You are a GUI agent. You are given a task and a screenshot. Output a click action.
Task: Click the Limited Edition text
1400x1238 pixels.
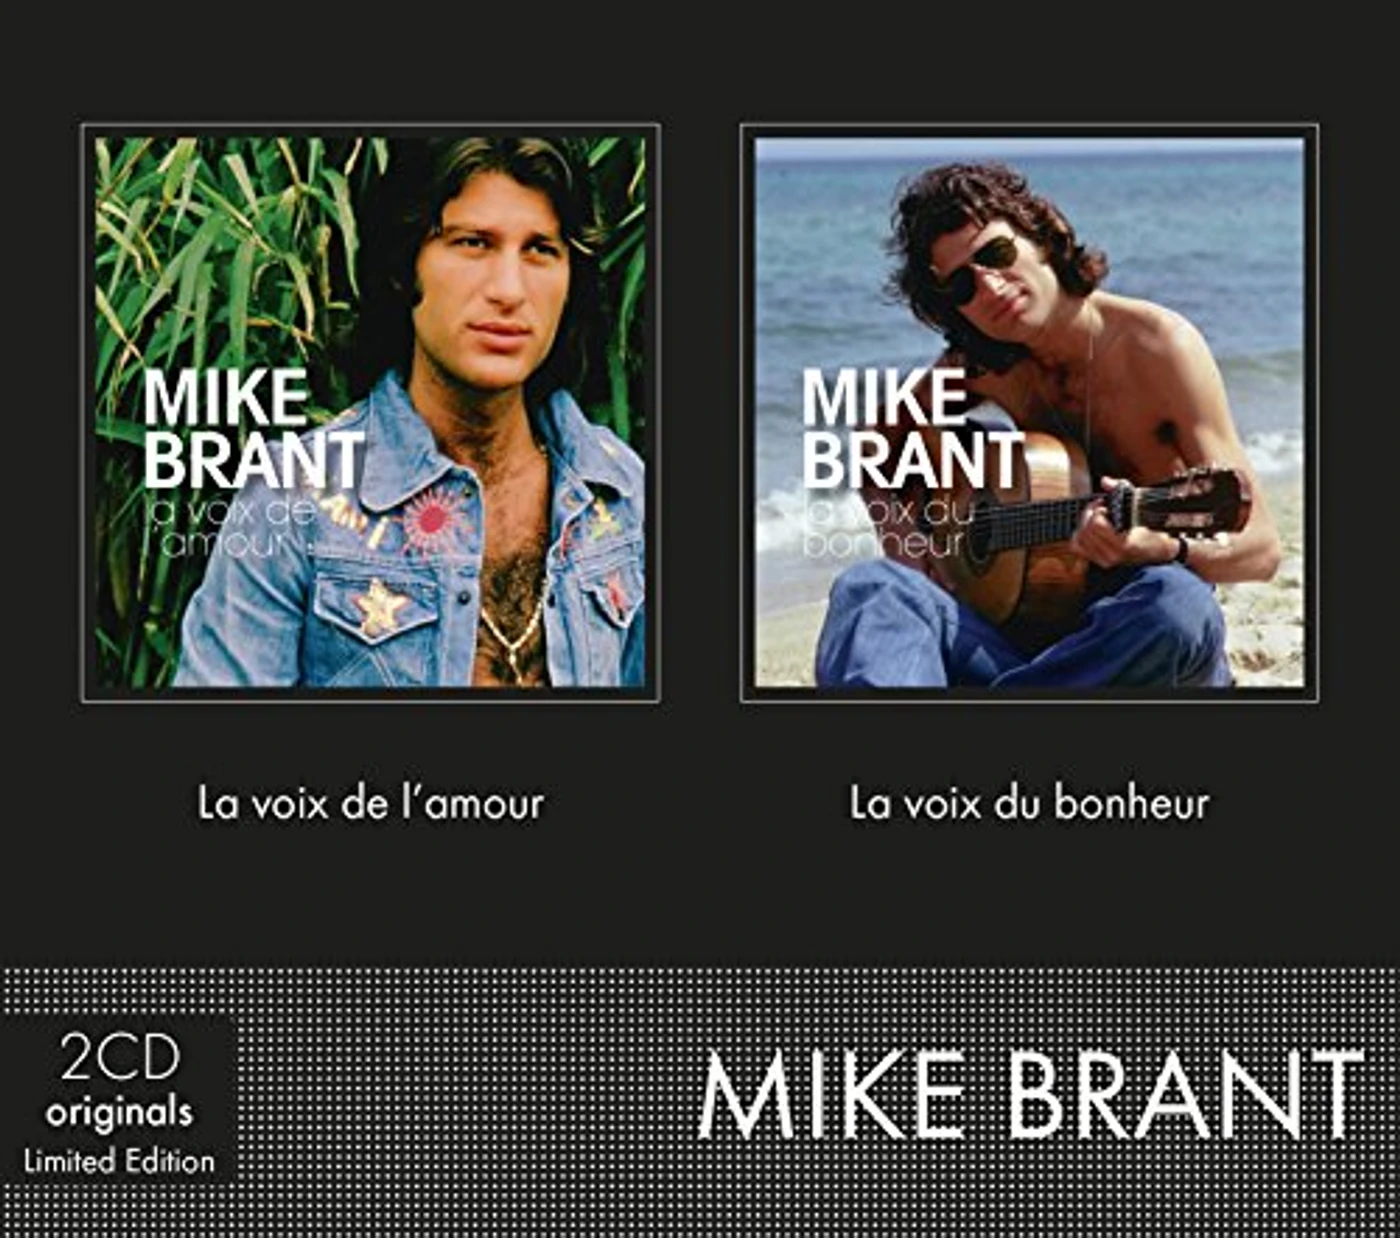[x=119, y=1161]
